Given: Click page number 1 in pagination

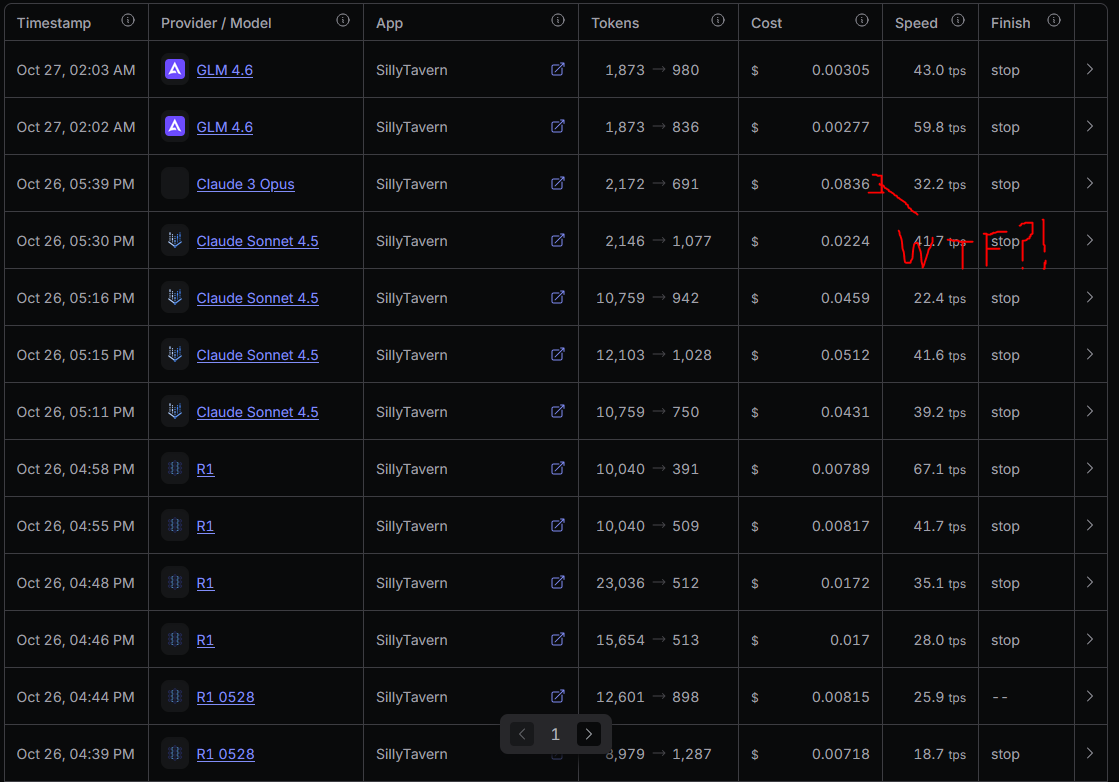Looking at the screenshot, I should point(555,734).
